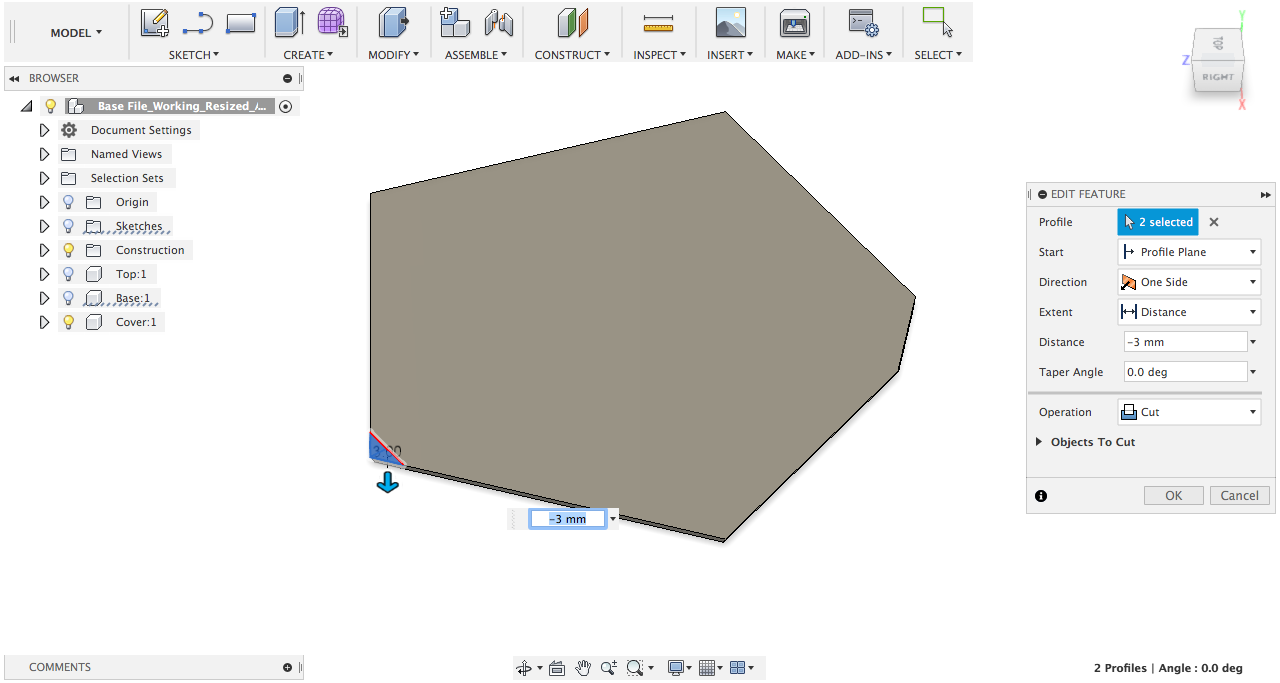1280x683 pixels.
Task: Click the activate component radio button on root
Action: click(x=286, y=106)
